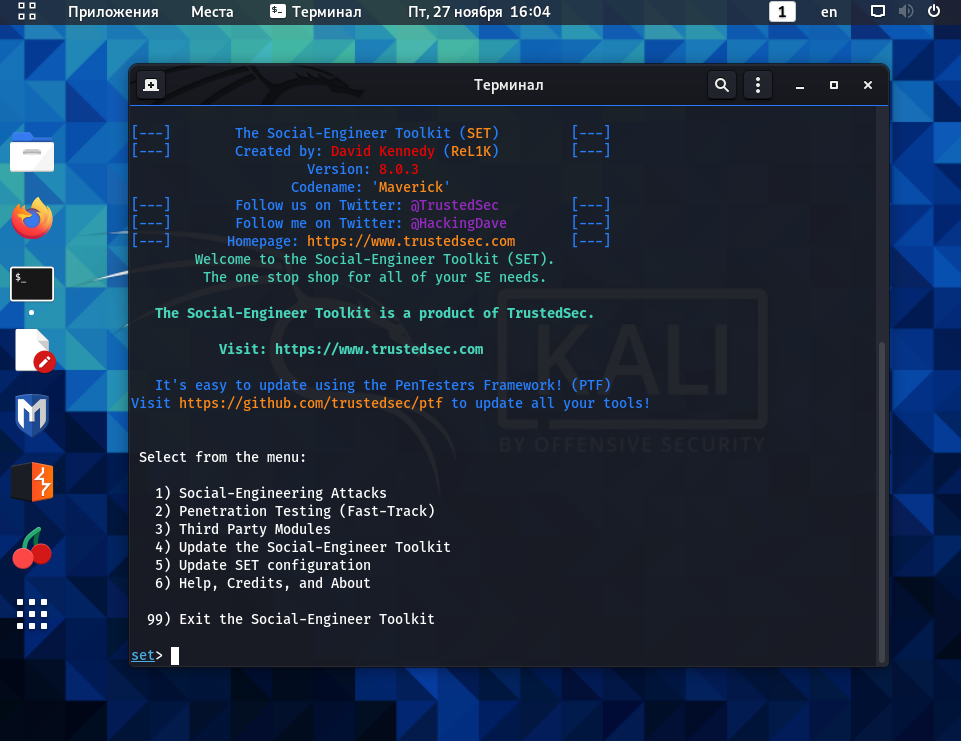Open the Терминал app menu in top bar
The image size is (961, 741).
[316, 12]
